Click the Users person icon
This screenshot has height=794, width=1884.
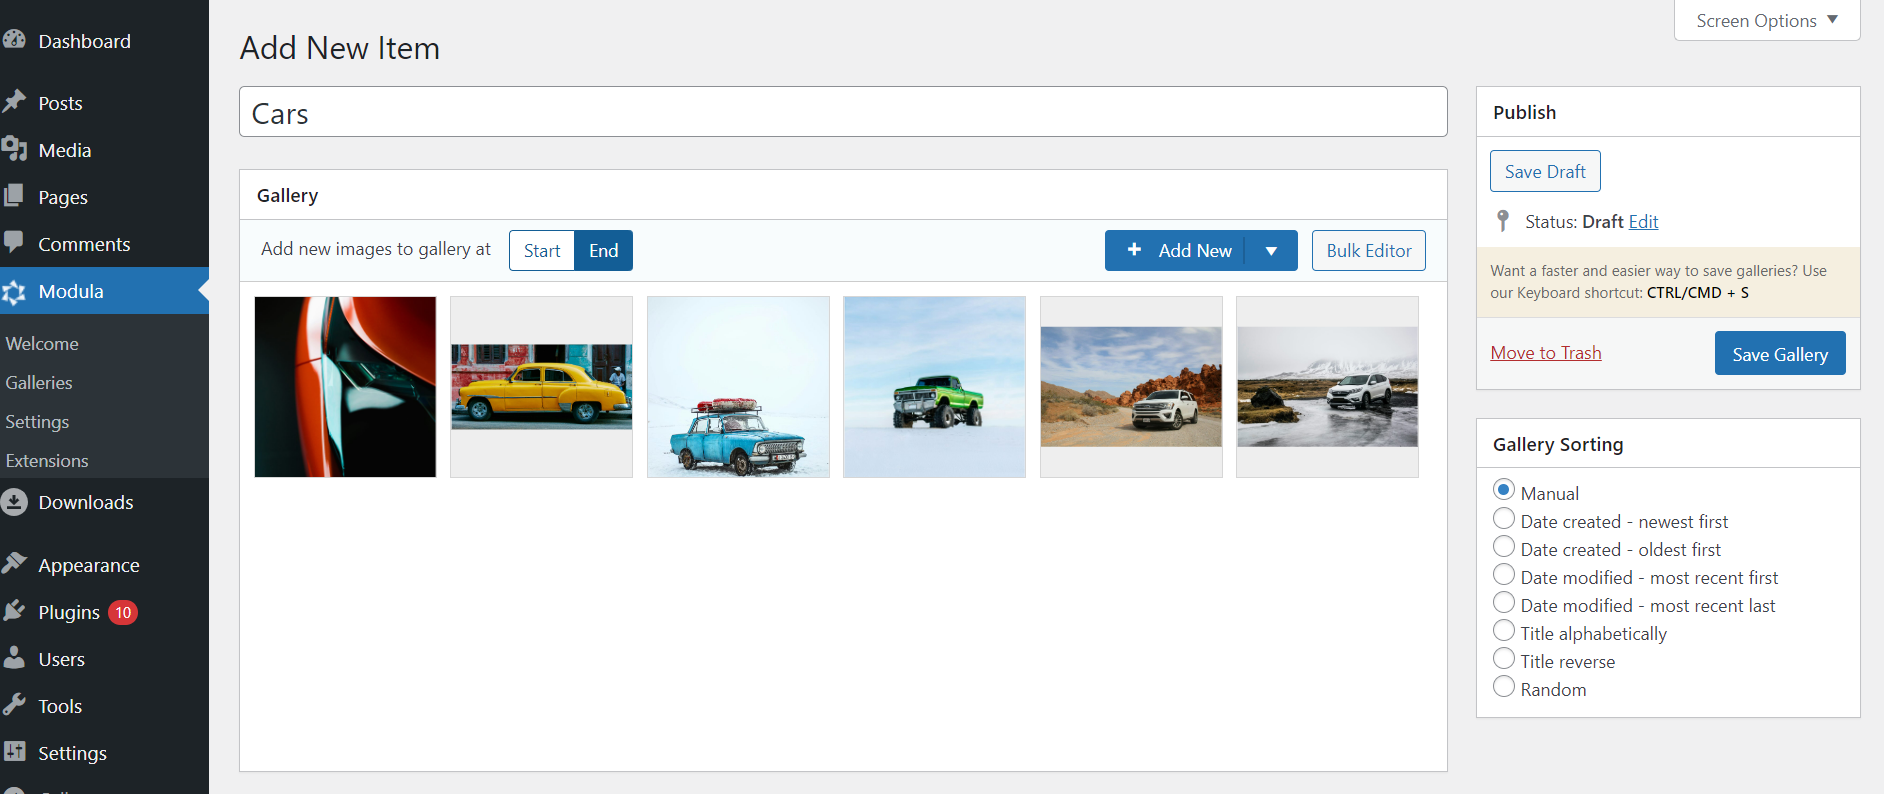pos(14,658)
